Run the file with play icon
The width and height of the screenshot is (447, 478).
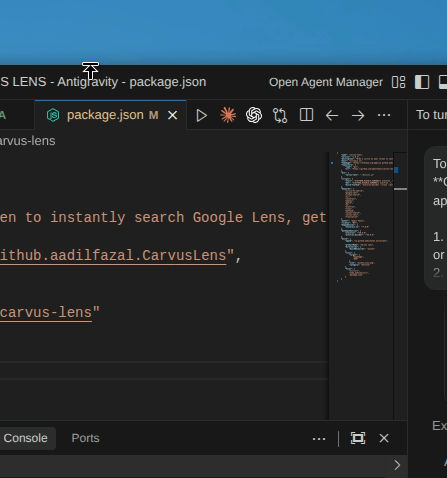pos(201,115)
